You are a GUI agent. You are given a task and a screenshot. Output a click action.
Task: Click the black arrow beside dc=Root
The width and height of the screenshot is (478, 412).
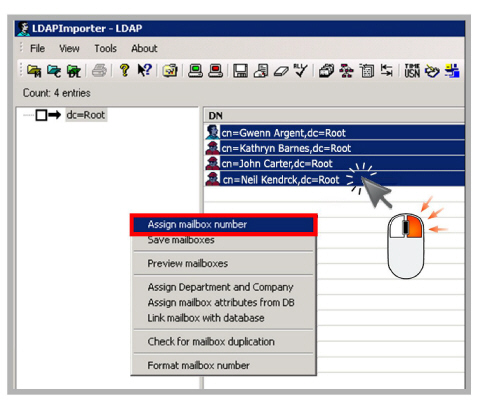[54, 115]
